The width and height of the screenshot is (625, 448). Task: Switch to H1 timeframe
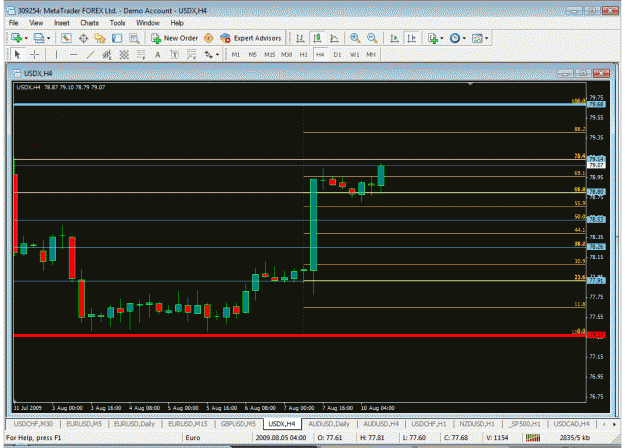303,55
